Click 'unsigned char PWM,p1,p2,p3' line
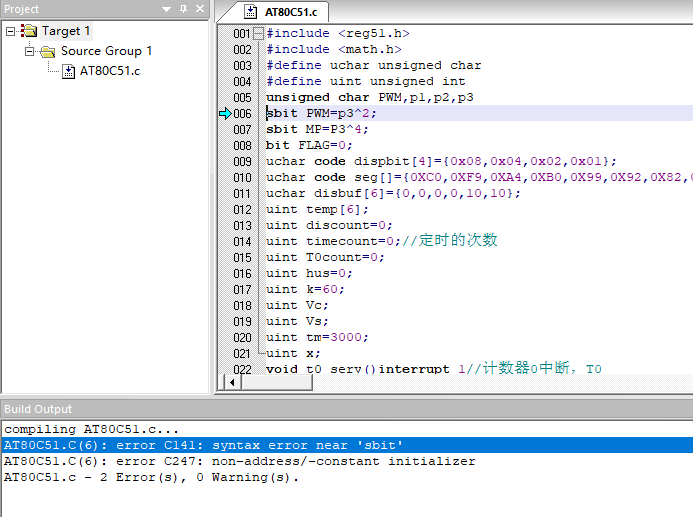 tap(369, 97)
